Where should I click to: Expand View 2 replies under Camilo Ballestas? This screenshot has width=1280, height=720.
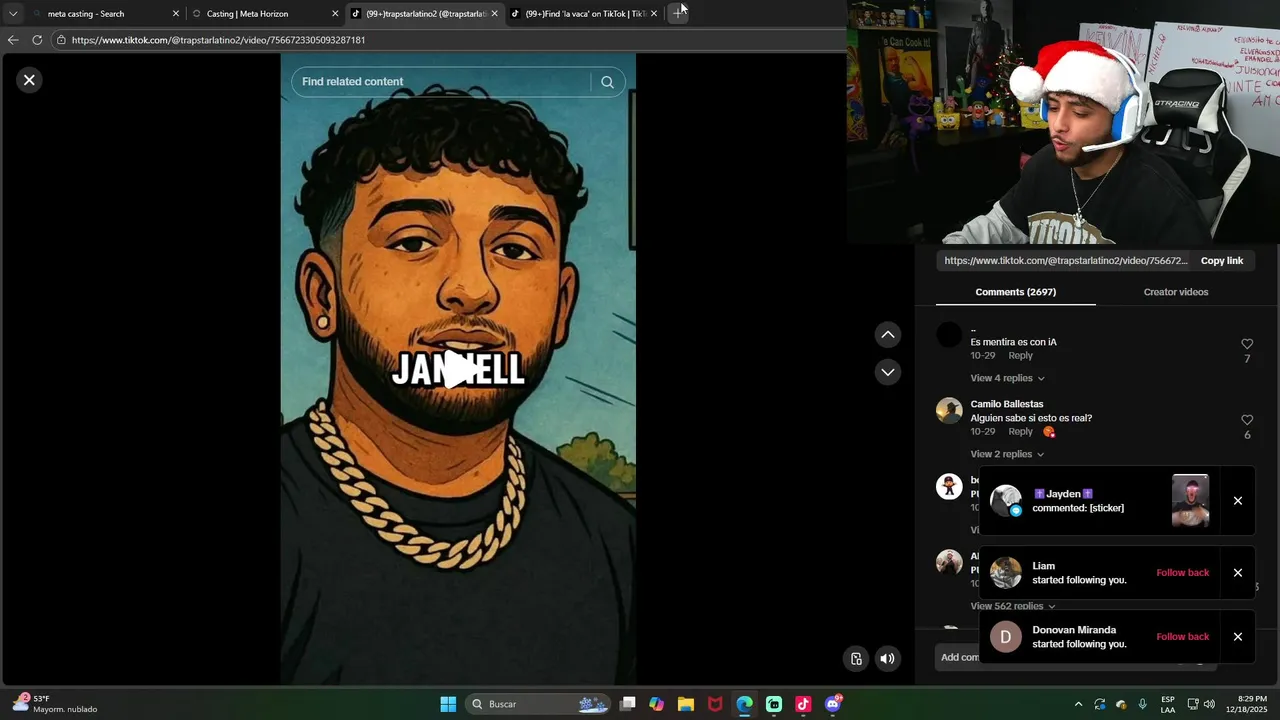pyautogui.click(x=1007, y=454)
